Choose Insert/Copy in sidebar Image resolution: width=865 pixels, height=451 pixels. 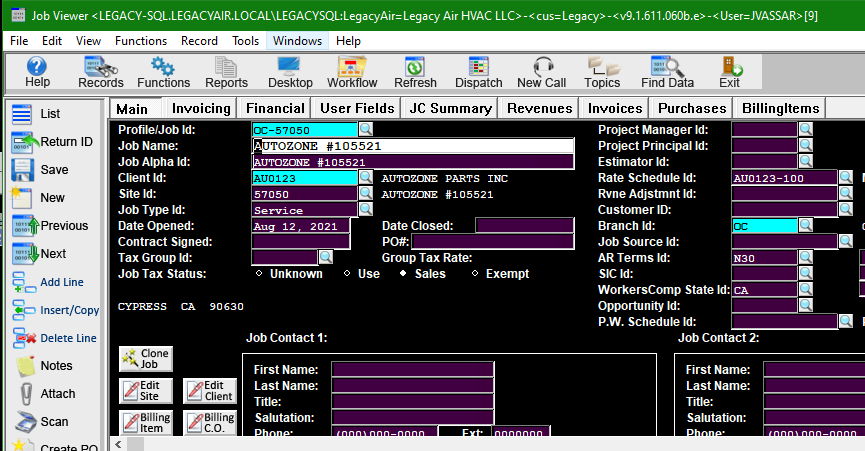point(56,310)
